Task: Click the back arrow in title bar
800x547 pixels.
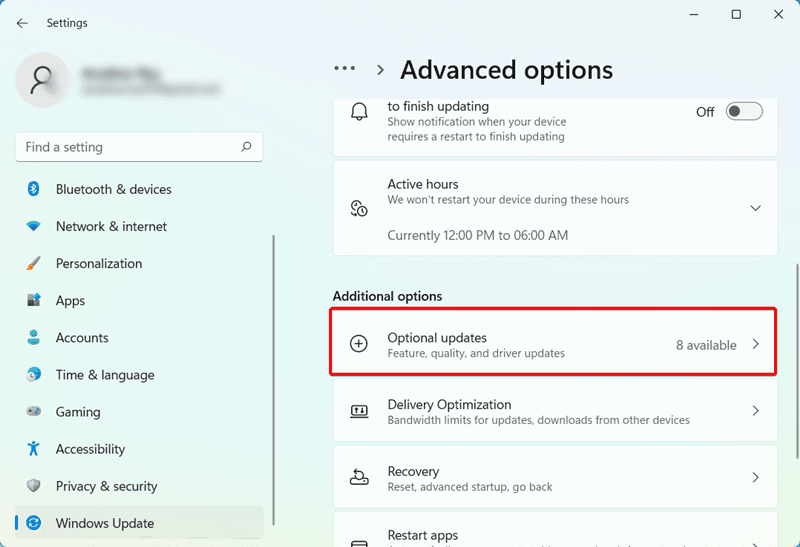Action: pyautogui.click(x=22, y=22)
